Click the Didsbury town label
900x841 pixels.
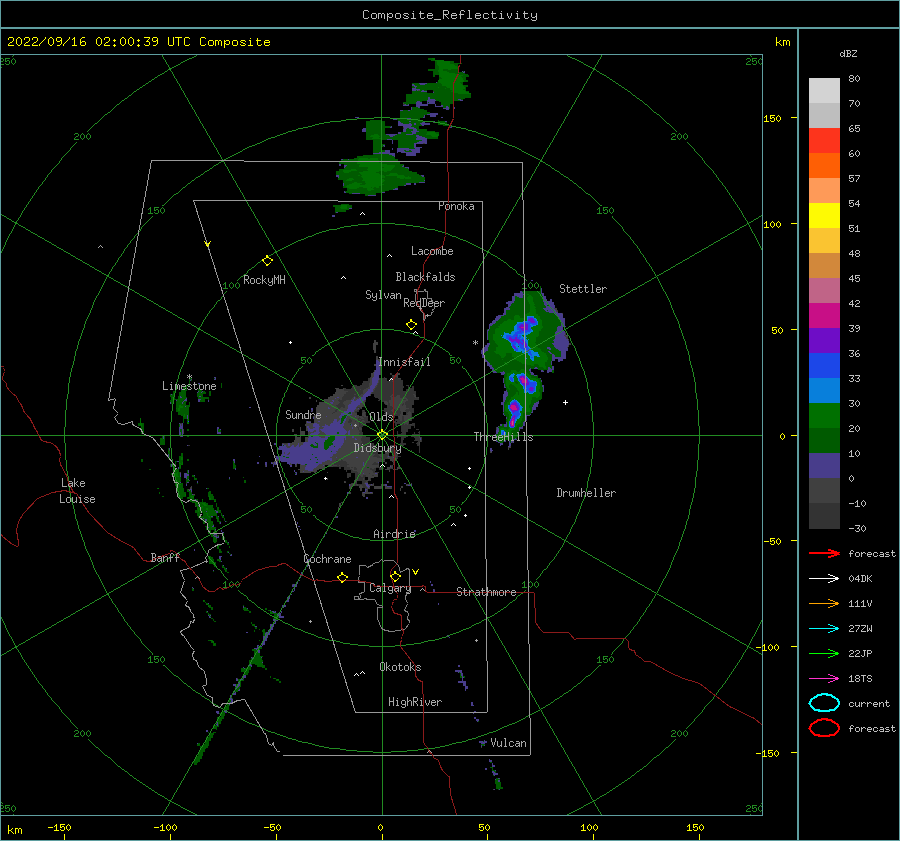pyautogui.click(x=377, y=448)
